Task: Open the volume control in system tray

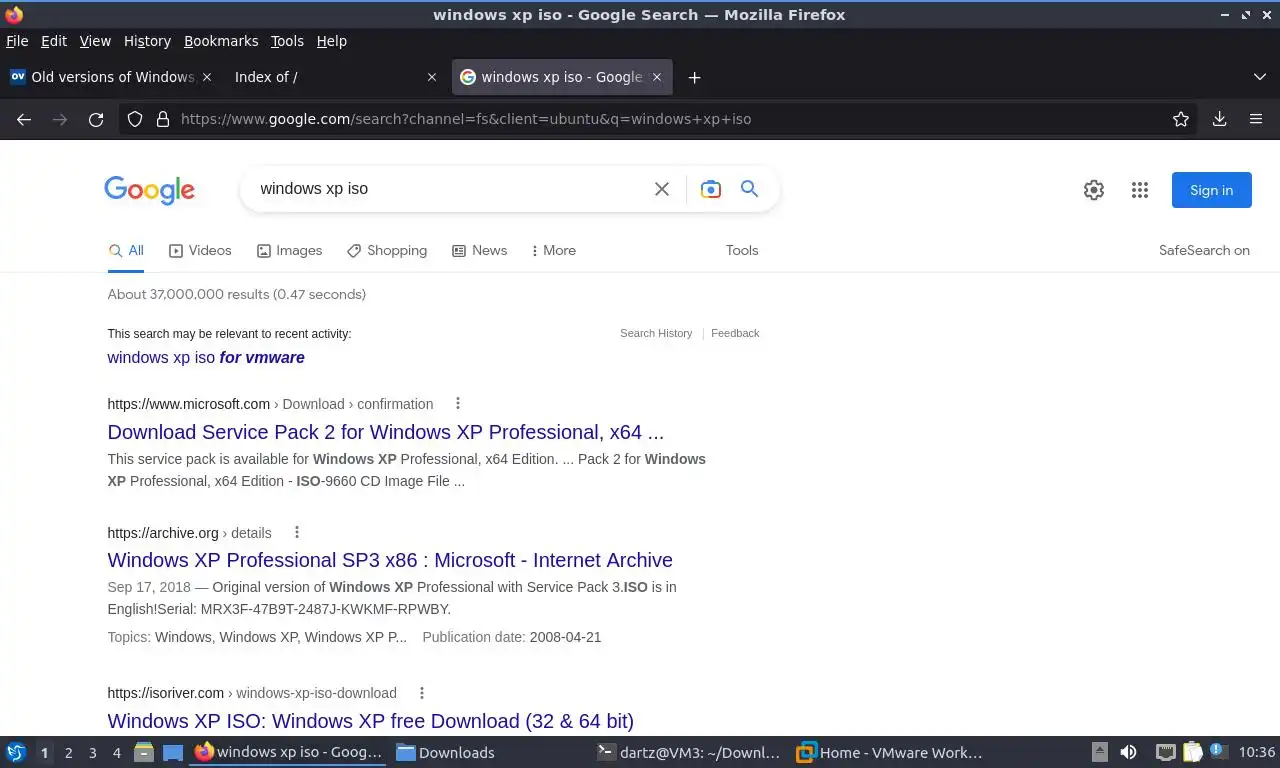Action: click(1128, 752)
